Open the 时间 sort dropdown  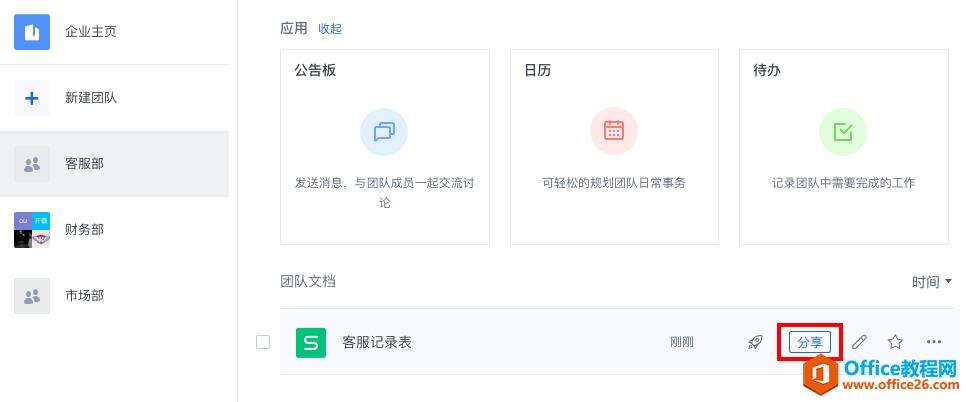point(932,282)
